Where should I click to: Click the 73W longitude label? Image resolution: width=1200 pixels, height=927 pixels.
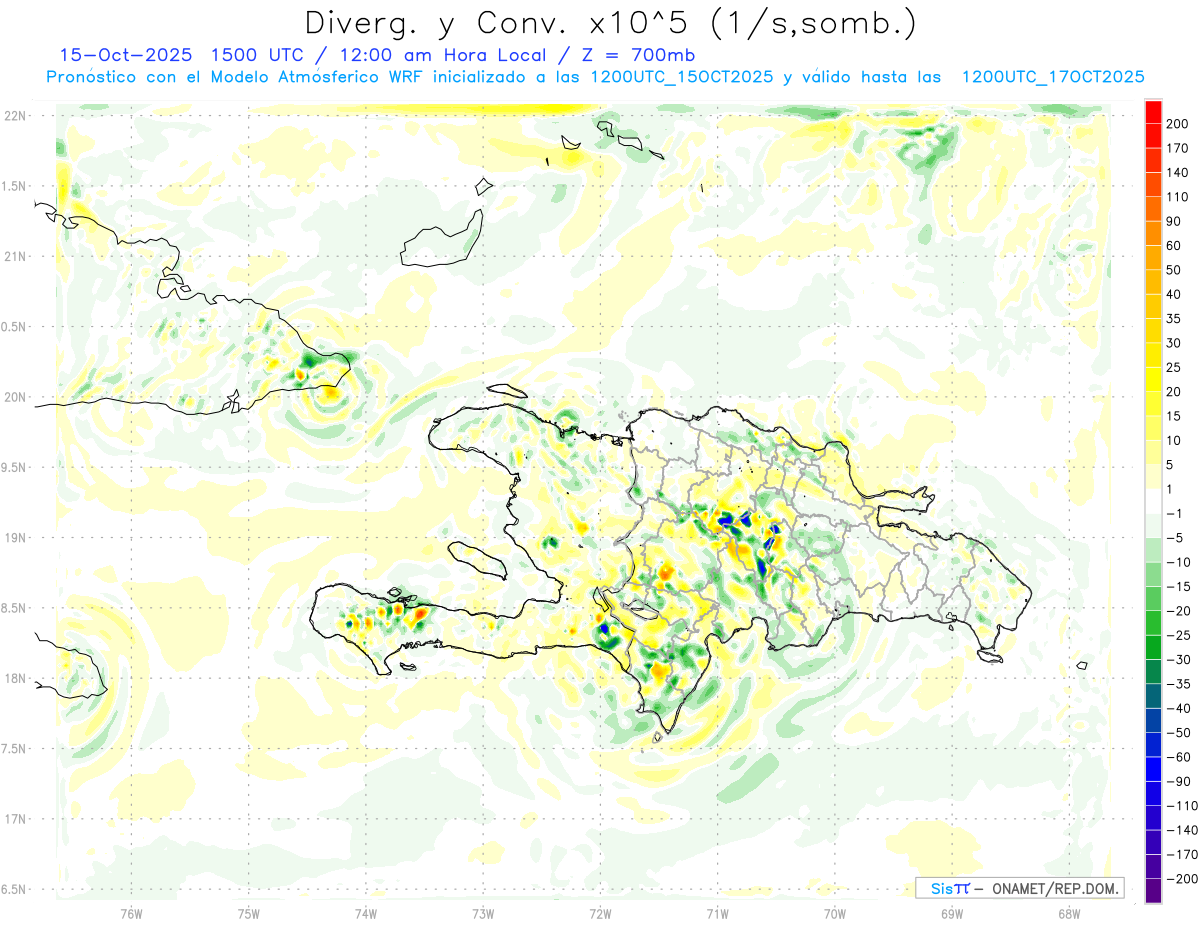click(483, 913)
